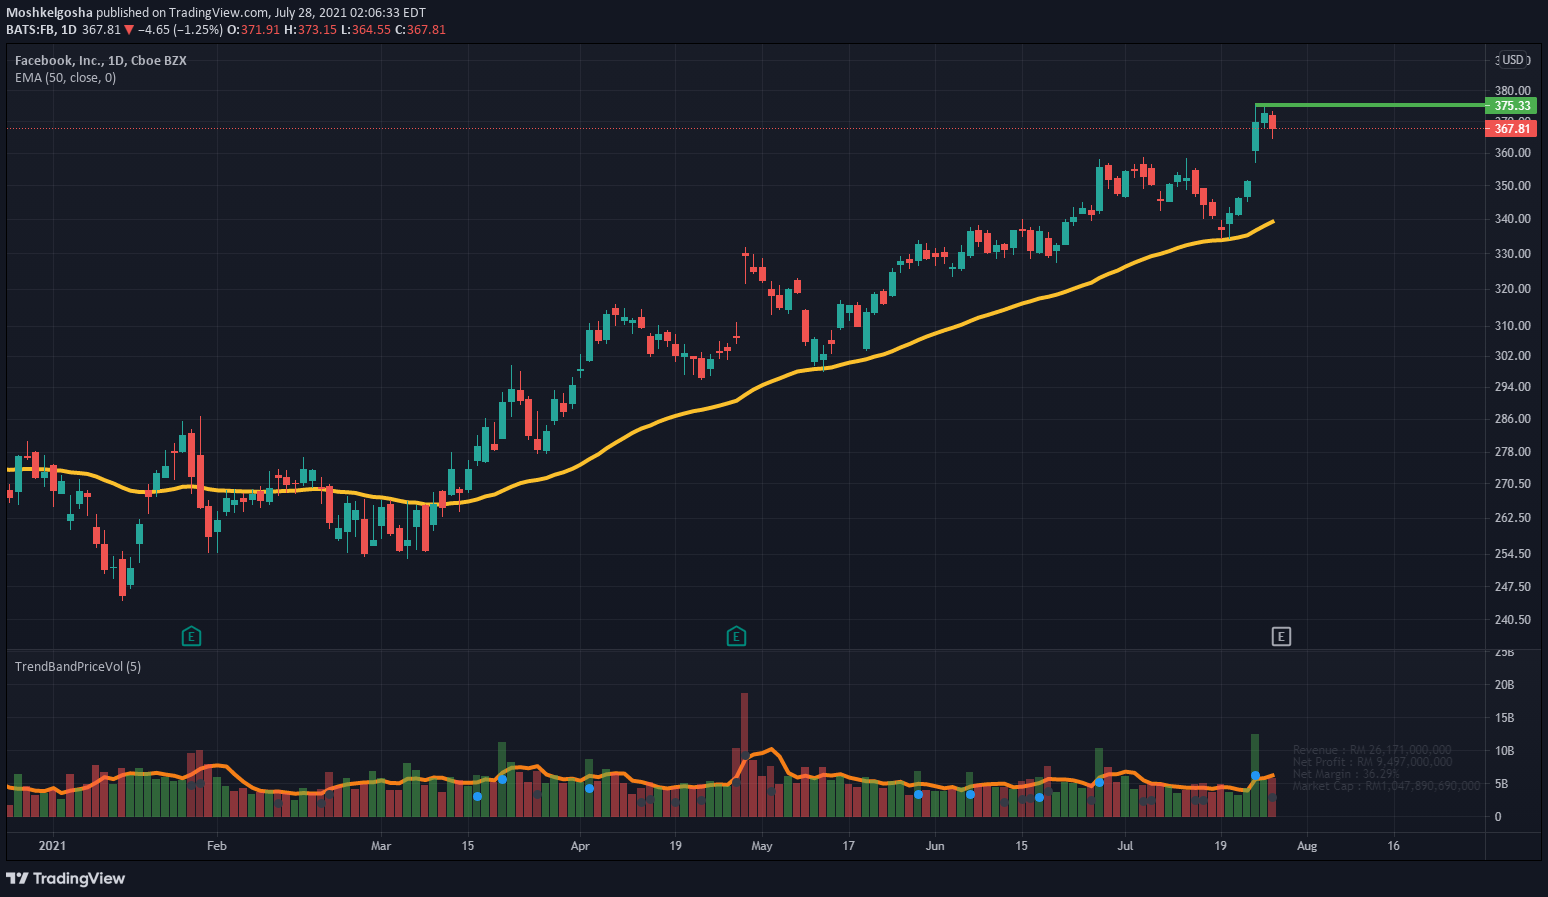Screen dimensions: 1548x897
Task: Click the May date axis label
Action: click(762, 846)
